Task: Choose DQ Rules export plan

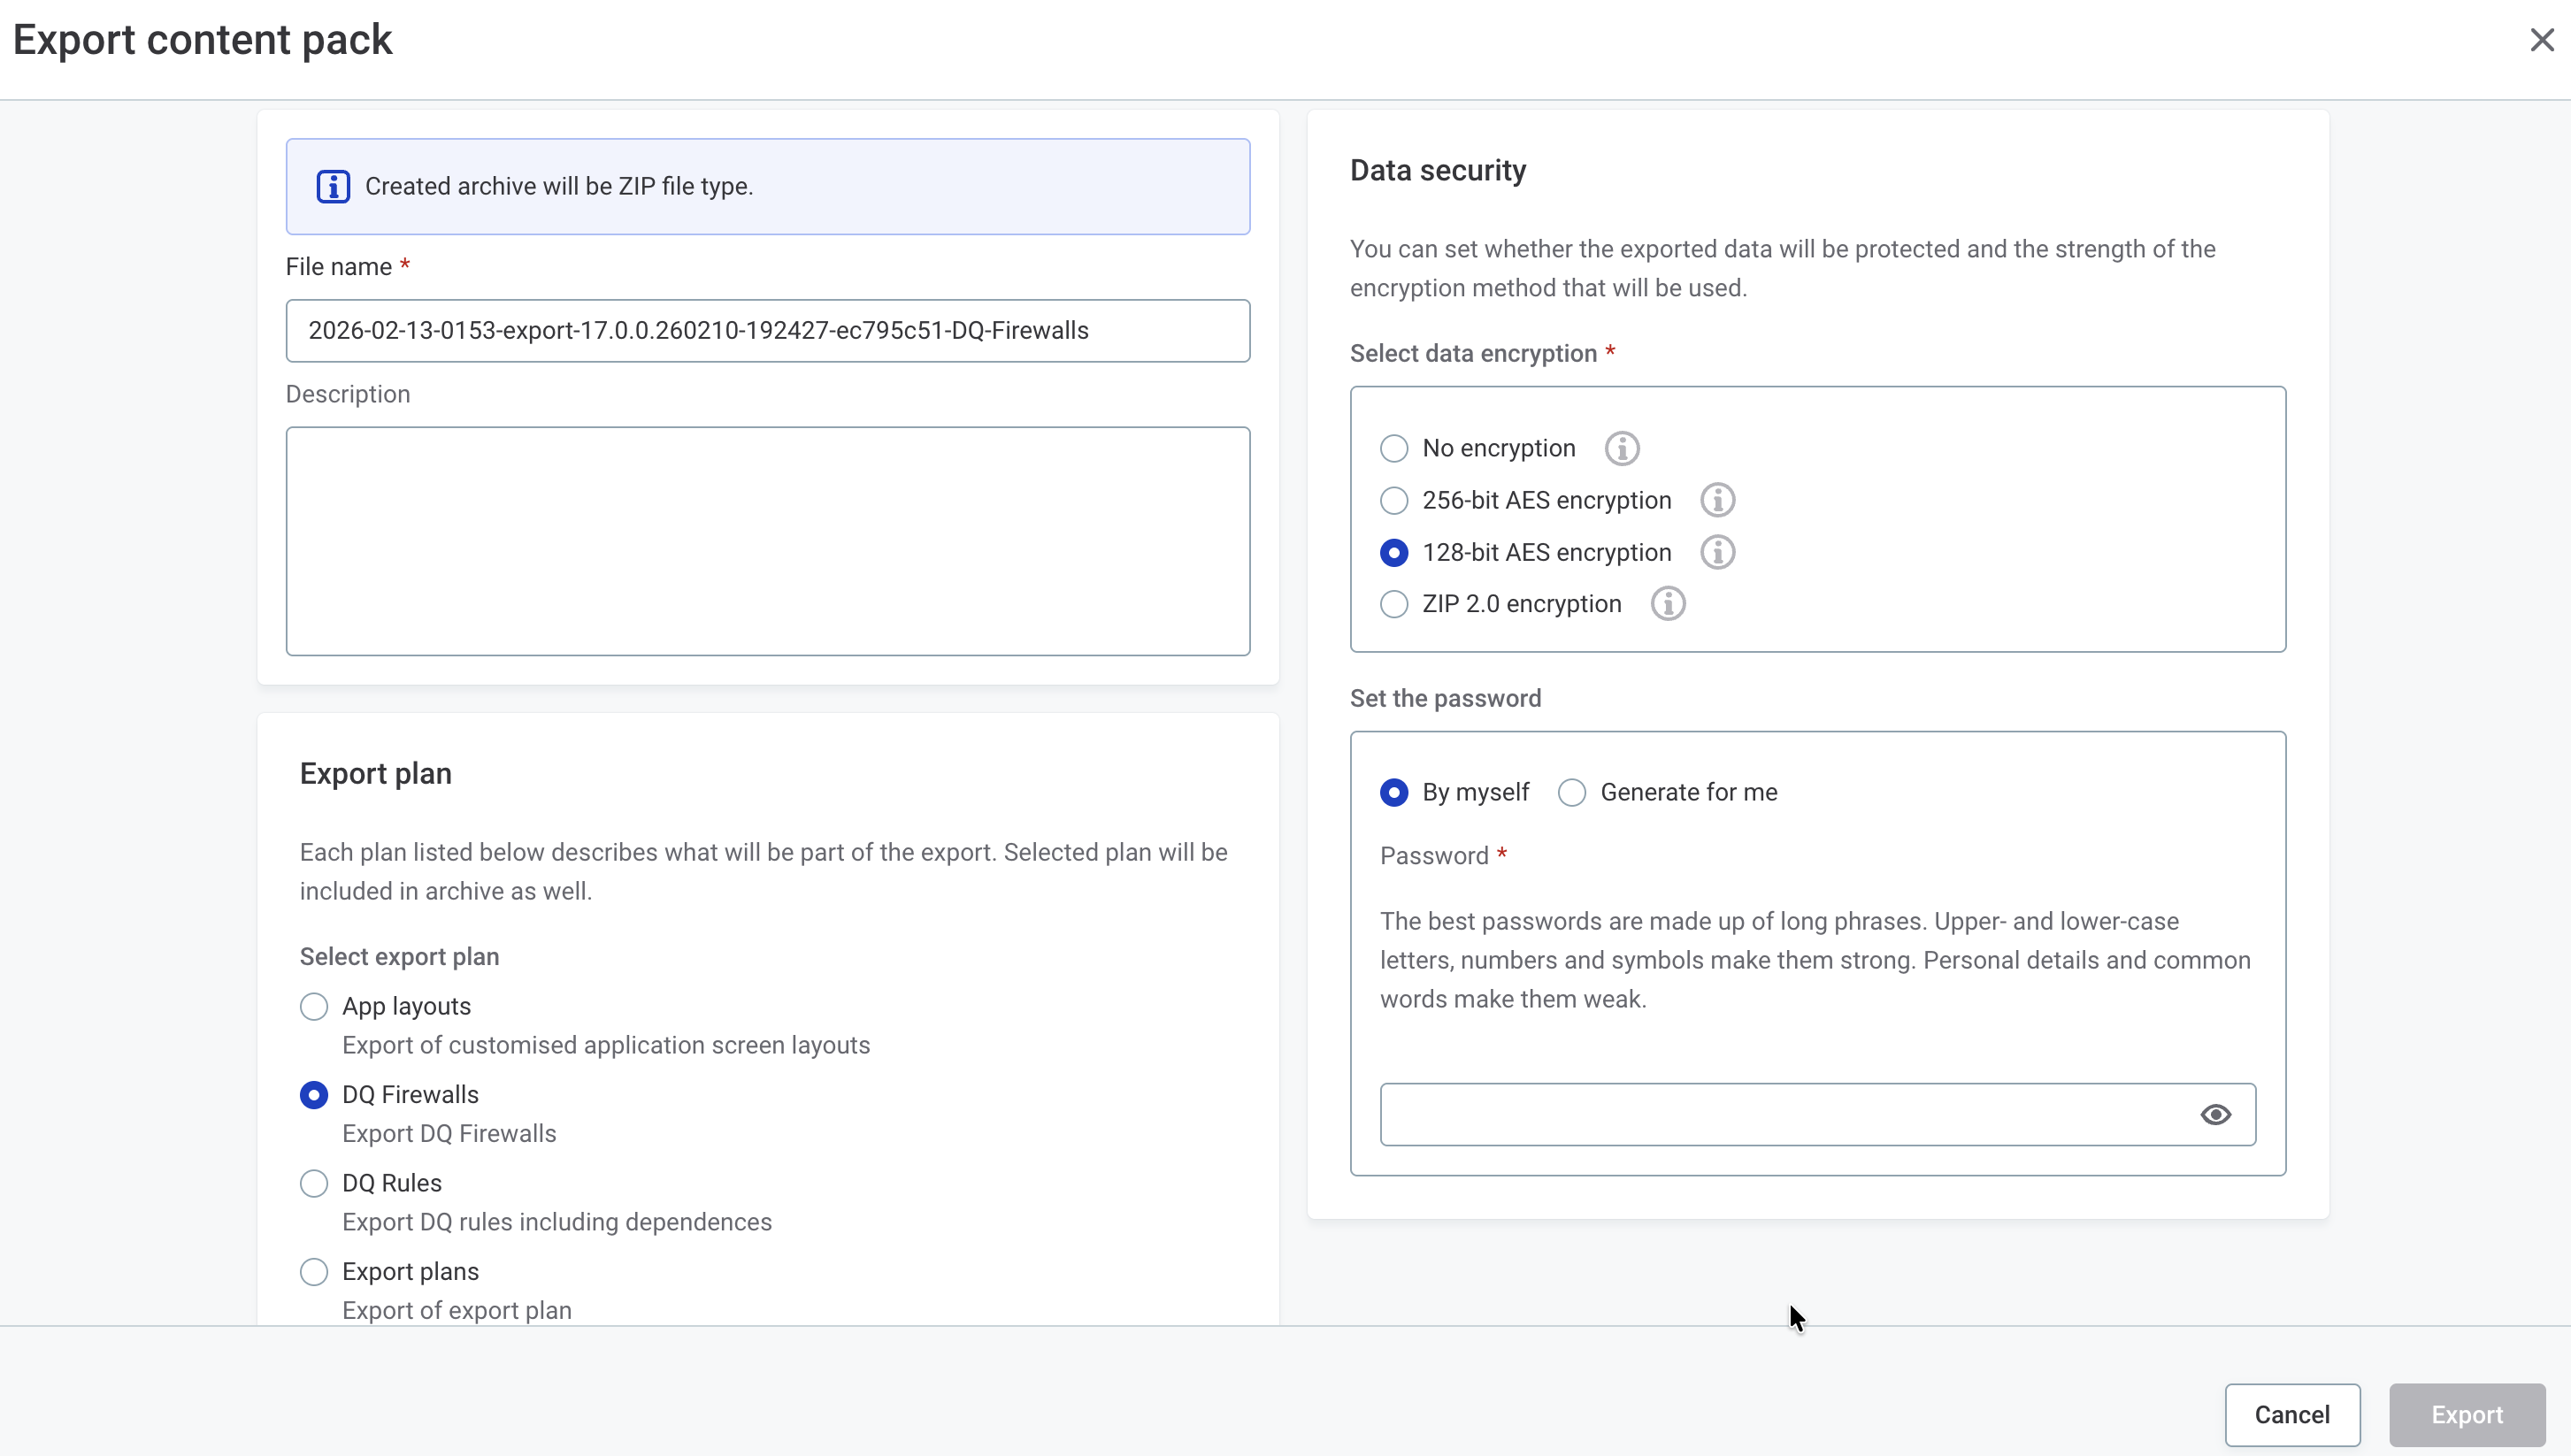Action: (314, 1183)
